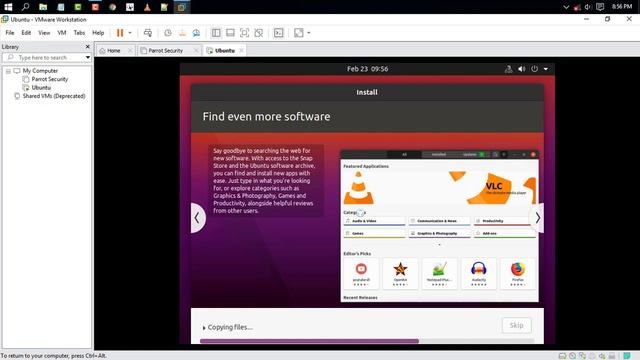Viewport: 640px width, 360px height.
Task: Toggle the thumbnail bar view icon
Action: 230,33
